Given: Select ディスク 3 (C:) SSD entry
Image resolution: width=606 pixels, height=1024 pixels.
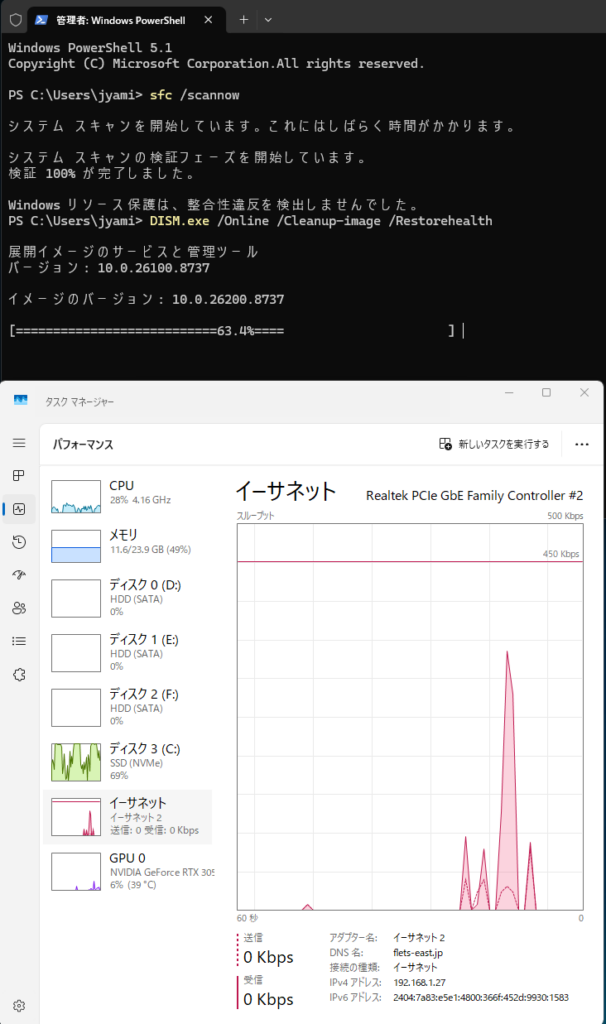Looking at the screenshot, I should pos(127,762).
